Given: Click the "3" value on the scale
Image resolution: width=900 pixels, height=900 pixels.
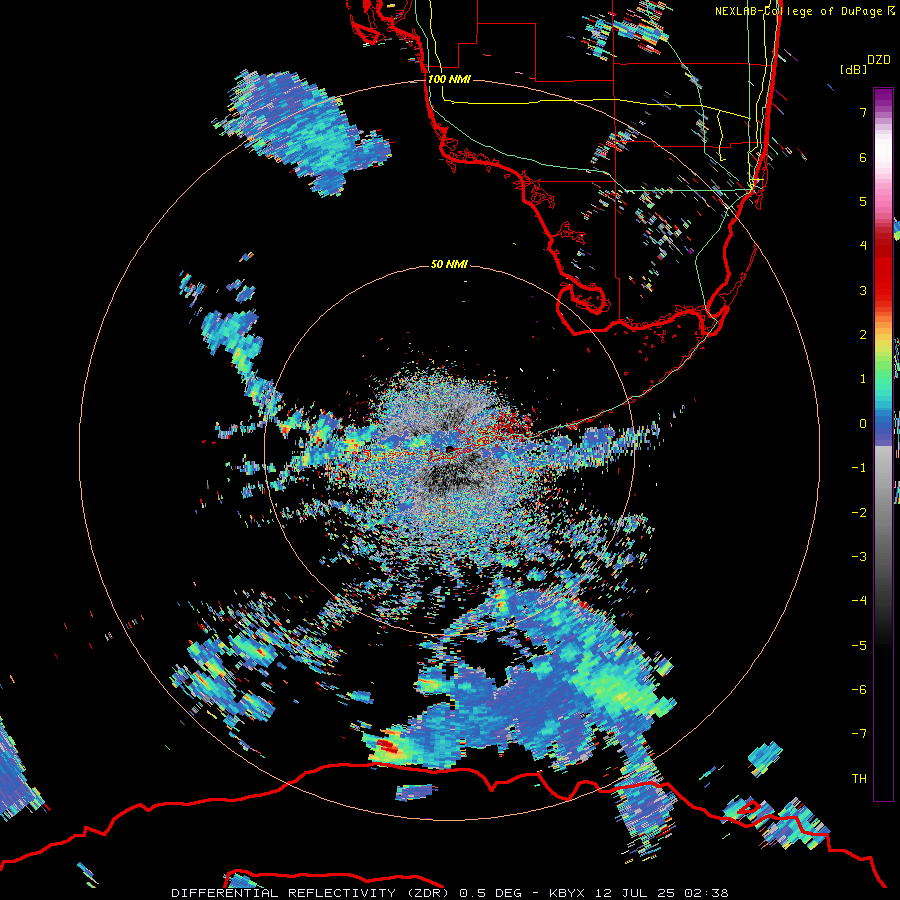Looking at the screenshot, I should [x=863, y=290].
